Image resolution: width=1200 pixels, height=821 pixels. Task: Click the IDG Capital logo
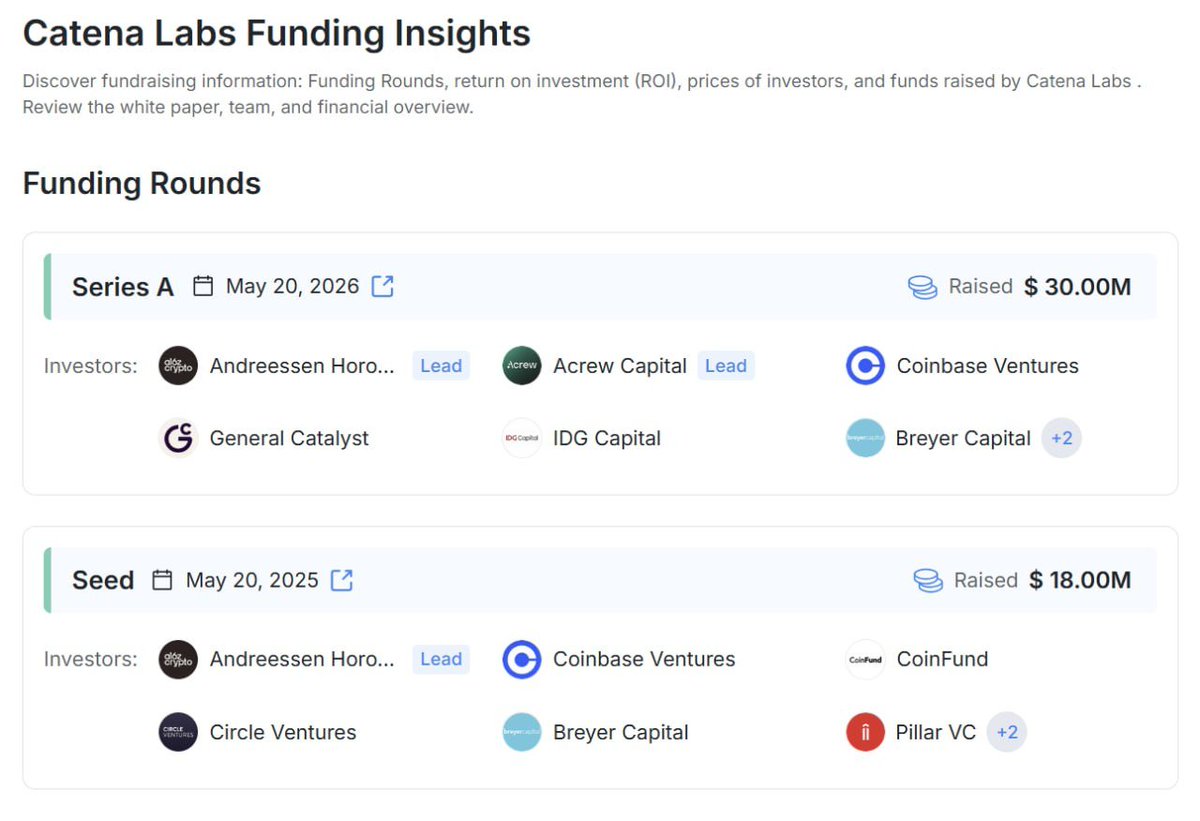point(522,438)
